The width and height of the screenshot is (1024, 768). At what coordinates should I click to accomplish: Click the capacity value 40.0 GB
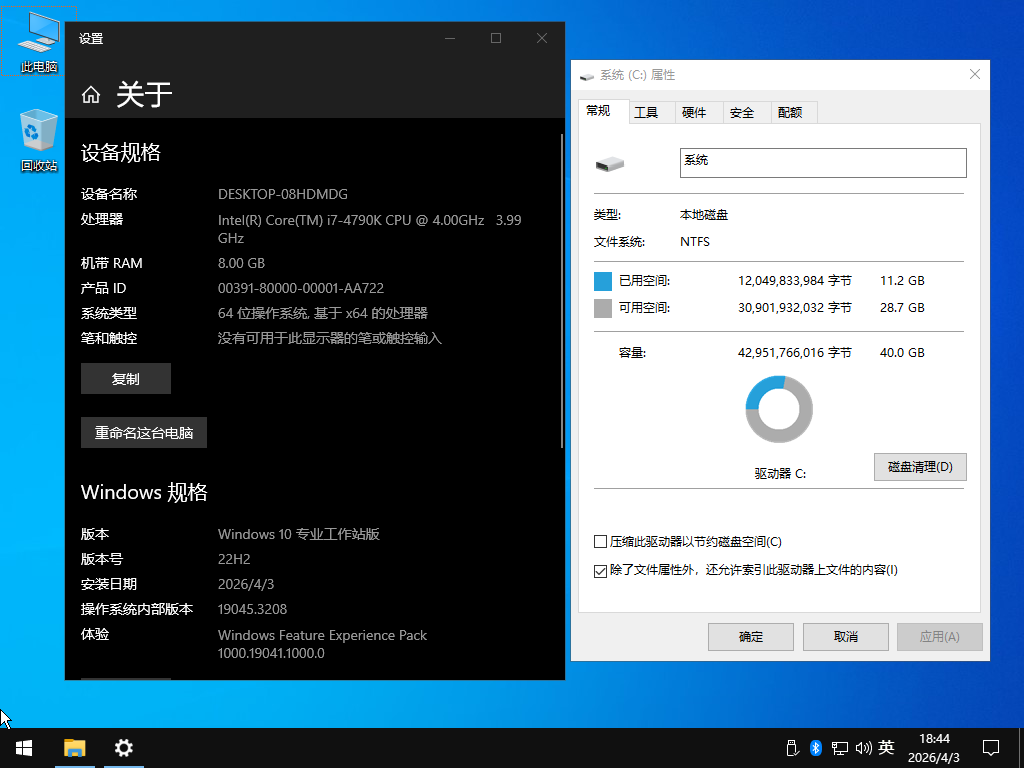click(x=902, y=353)
